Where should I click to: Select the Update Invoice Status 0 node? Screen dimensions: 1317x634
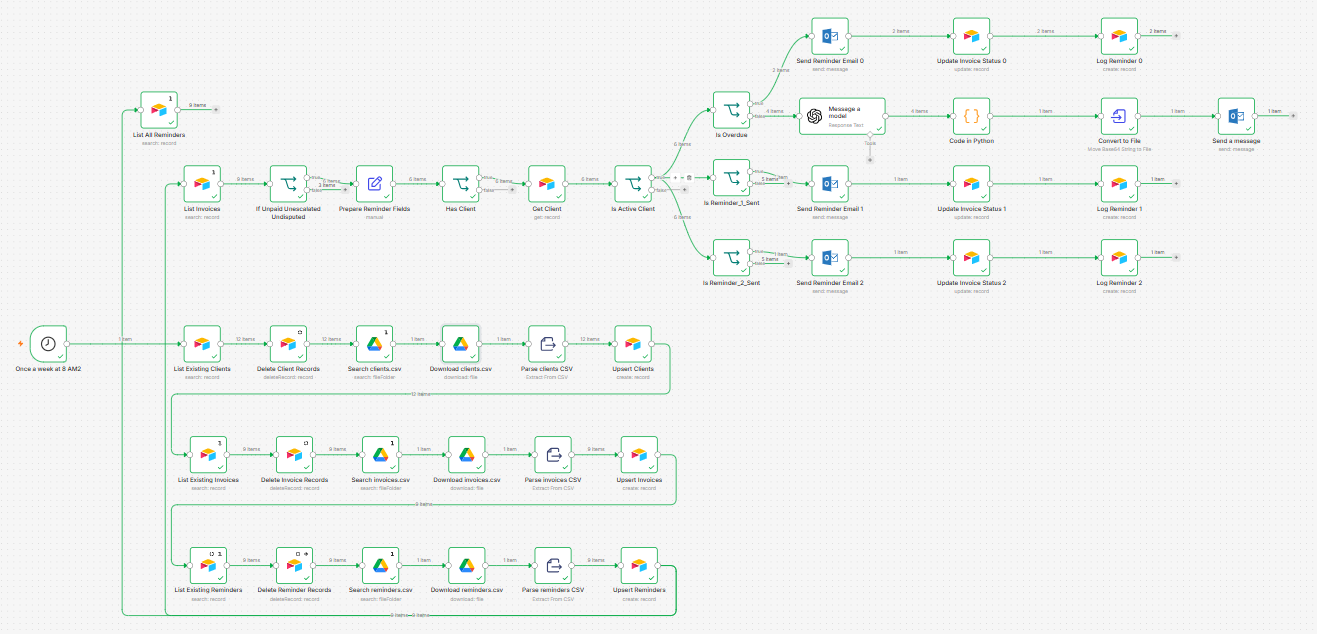[x=971, y=36]
